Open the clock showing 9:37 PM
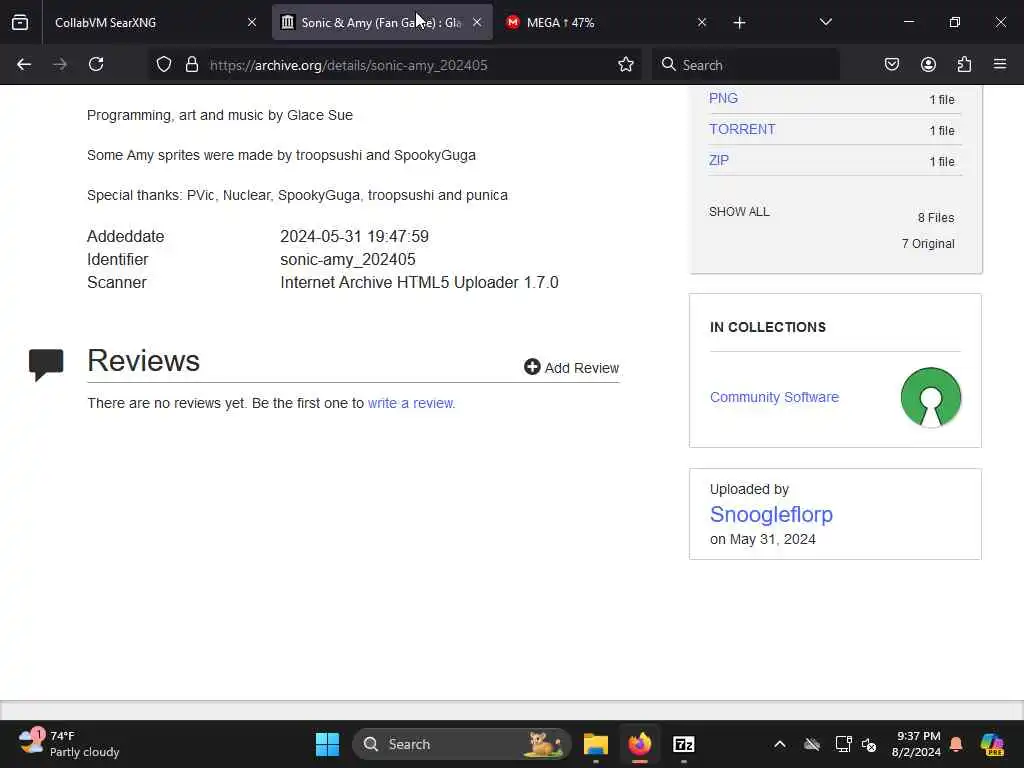 918,744
